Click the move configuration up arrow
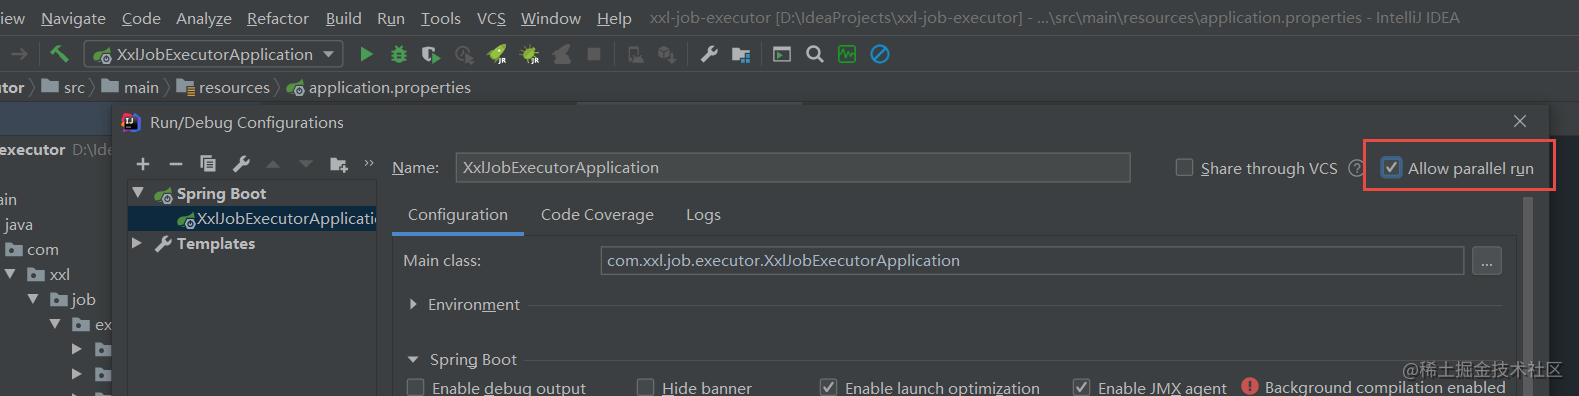The image size is (1579, 396). point(273,164)
